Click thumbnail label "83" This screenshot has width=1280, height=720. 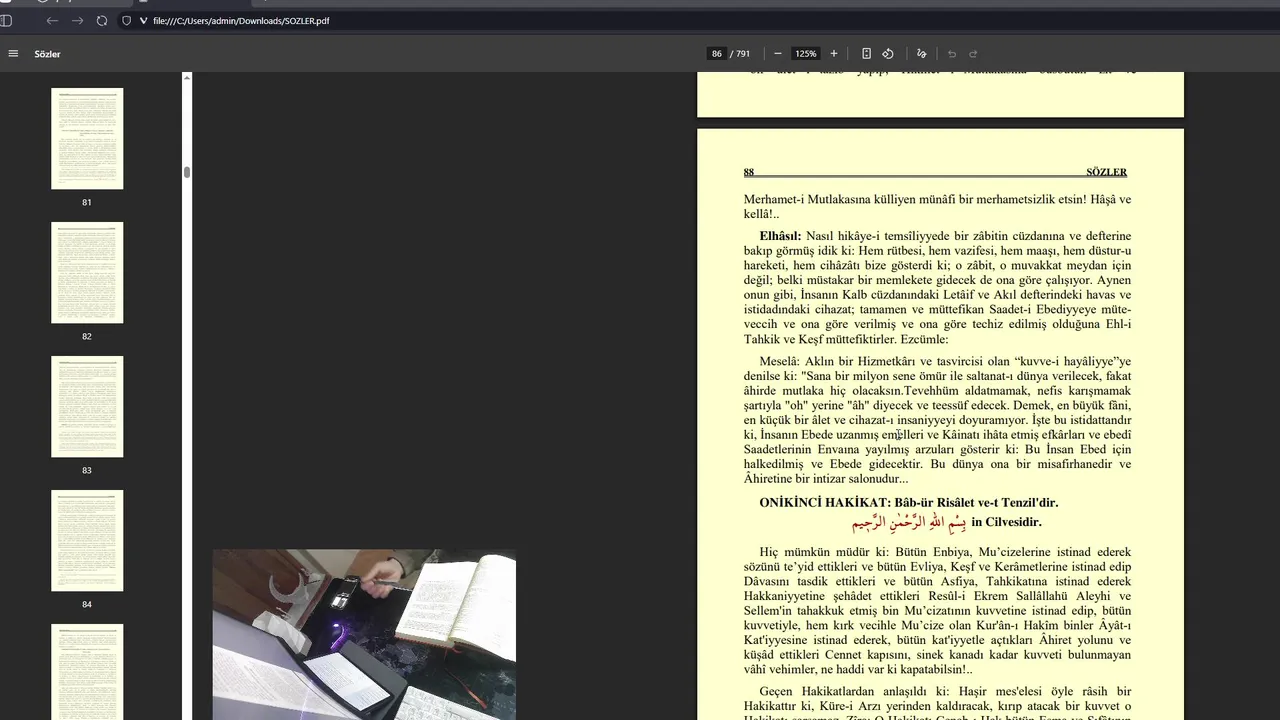87,470
